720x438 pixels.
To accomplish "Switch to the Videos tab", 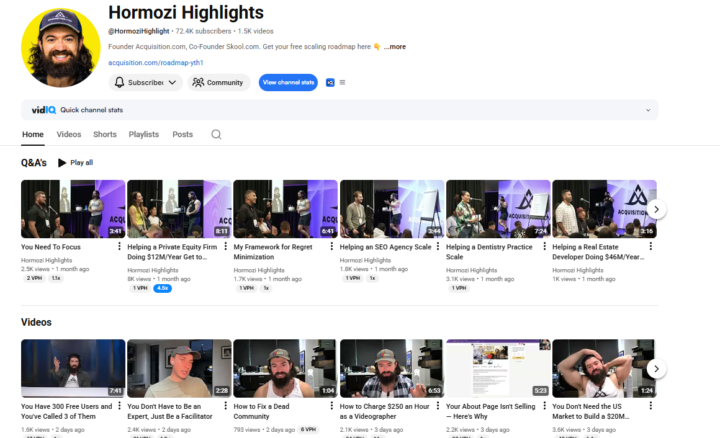I will pyautogui.click(x=69, y=135).
